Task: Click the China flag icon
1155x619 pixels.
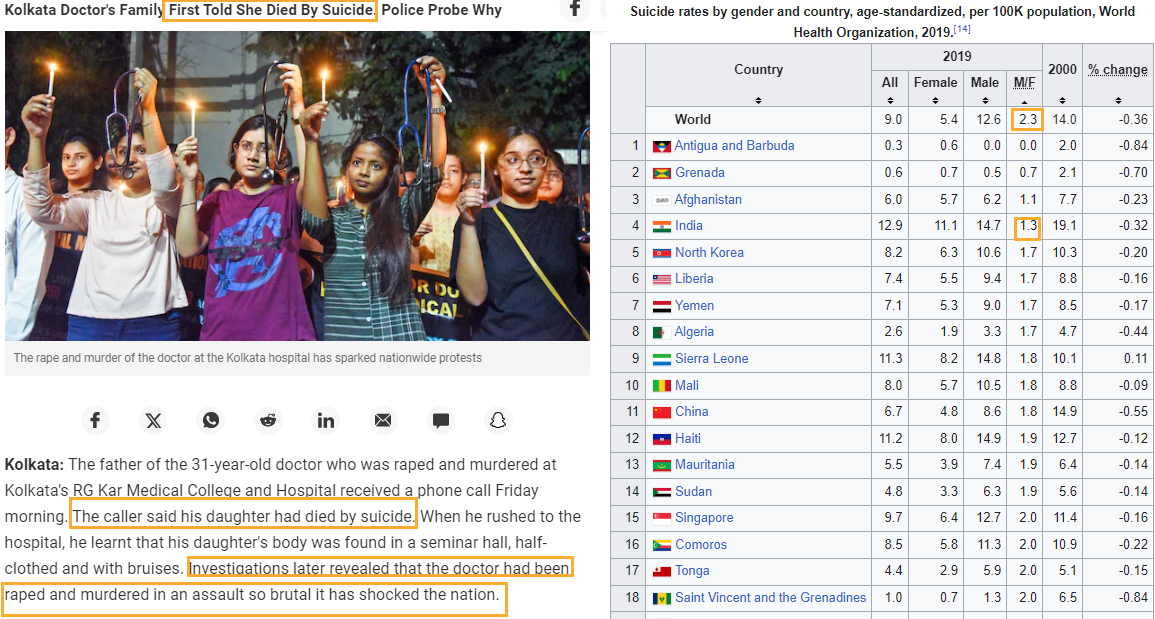Action: pos(661,413)
